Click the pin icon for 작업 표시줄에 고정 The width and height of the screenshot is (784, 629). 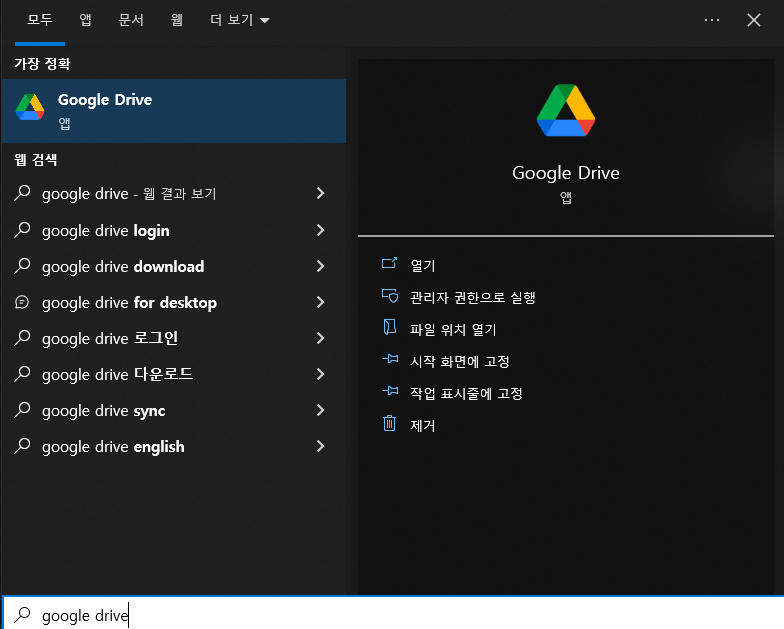coord(390,391)
